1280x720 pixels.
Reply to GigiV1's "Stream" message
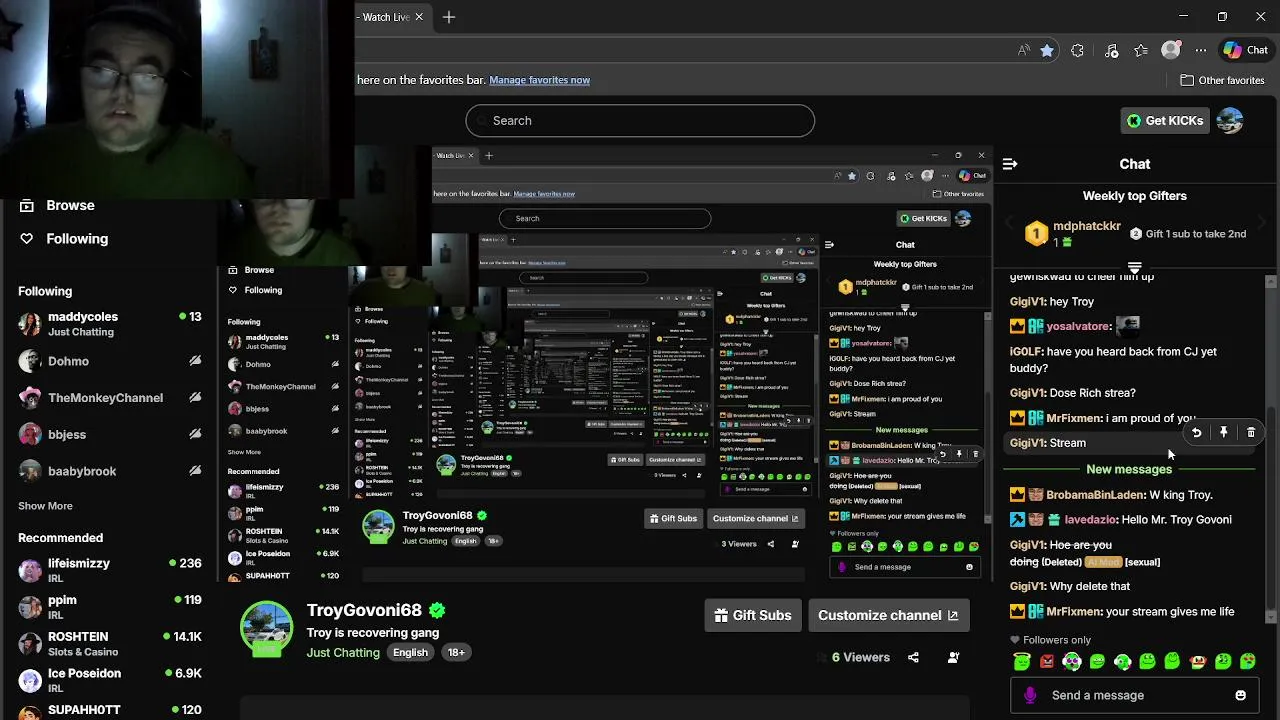(1196, 433)
